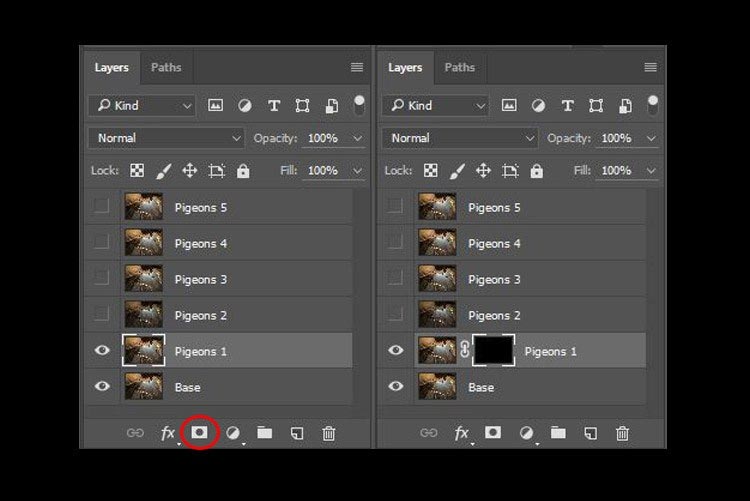Toggle layer filtering switch in right panel

point(653,105)
